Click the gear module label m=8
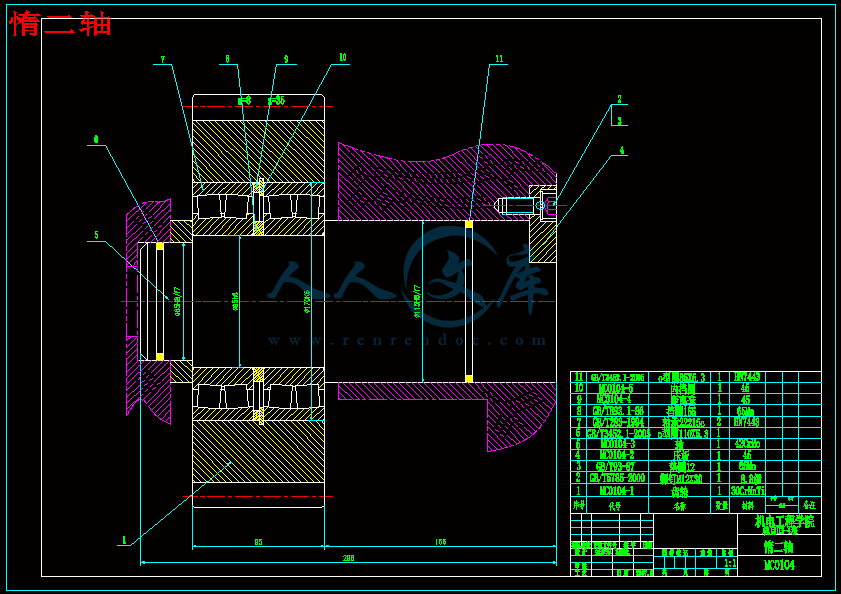Screen dimensions: 841x594 [x=245, y=100]
